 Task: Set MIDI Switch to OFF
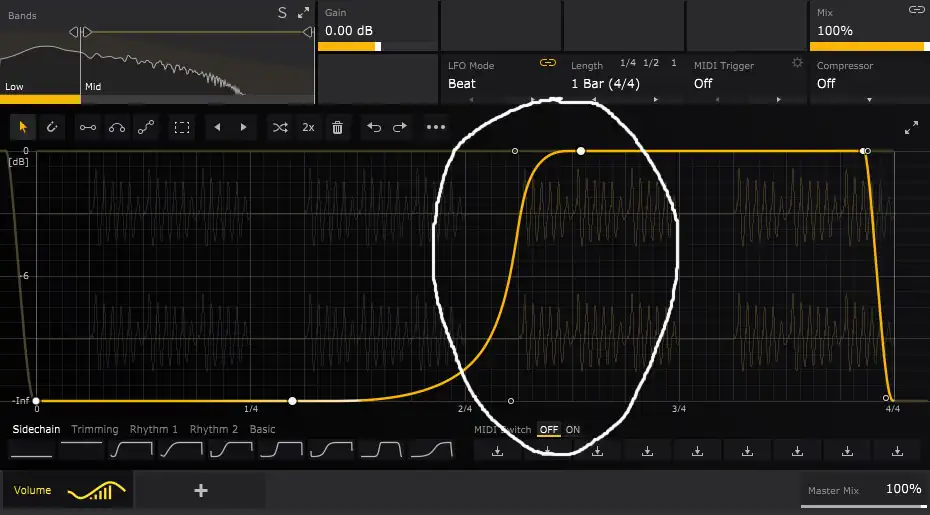(549, 430)
